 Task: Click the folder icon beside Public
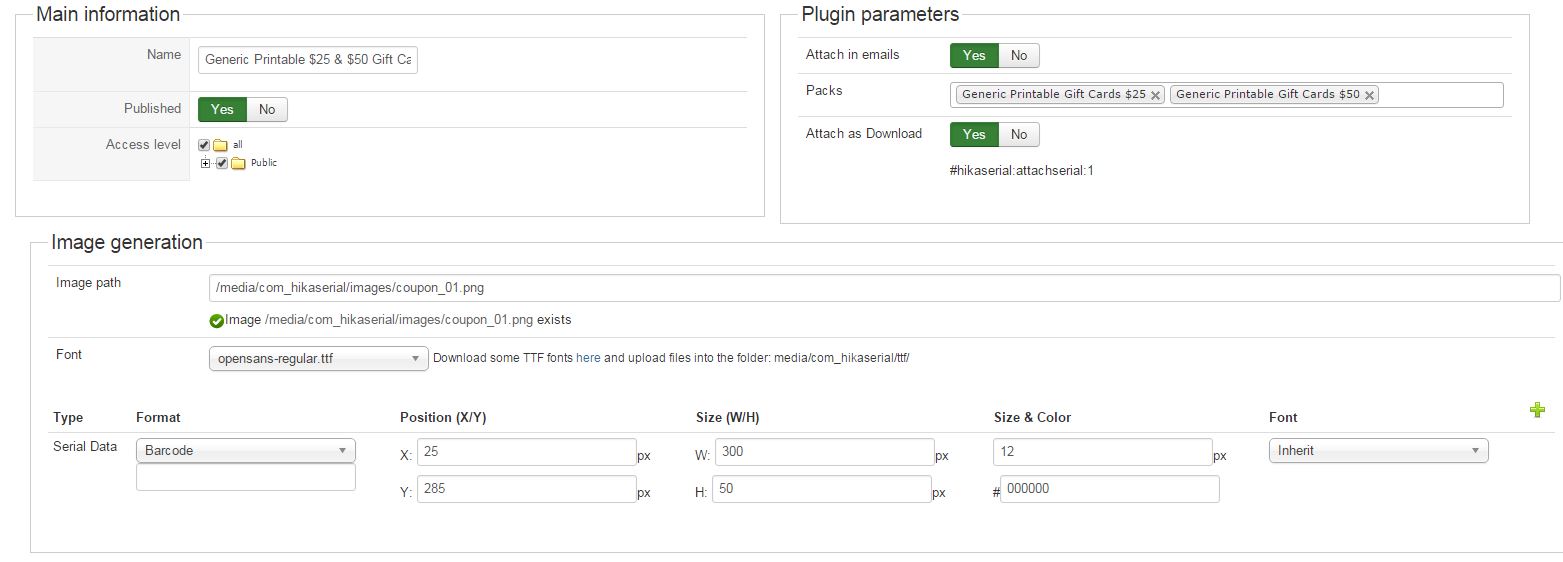[238, 163]
